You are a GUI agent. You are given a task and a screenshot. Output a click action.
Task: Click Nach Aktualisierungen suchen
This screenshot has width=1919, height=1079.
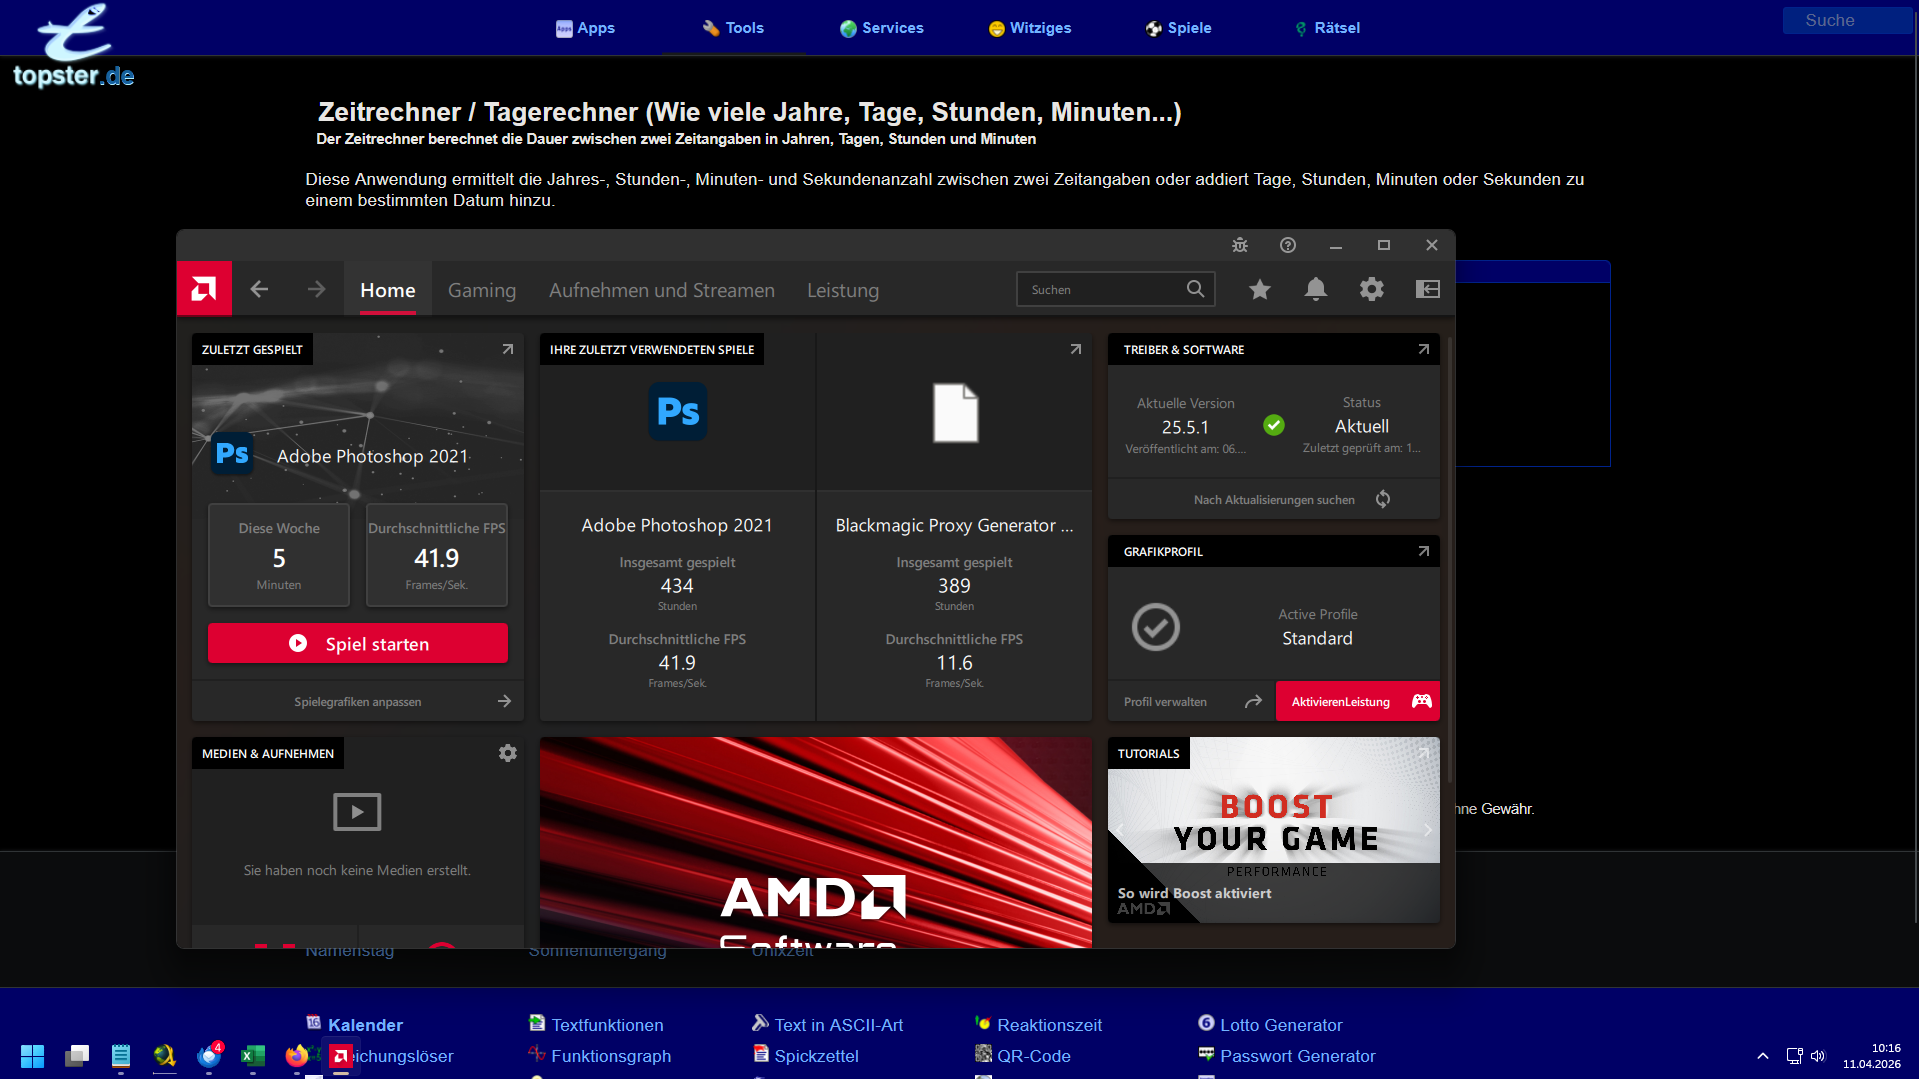[x=1274, y=499]
